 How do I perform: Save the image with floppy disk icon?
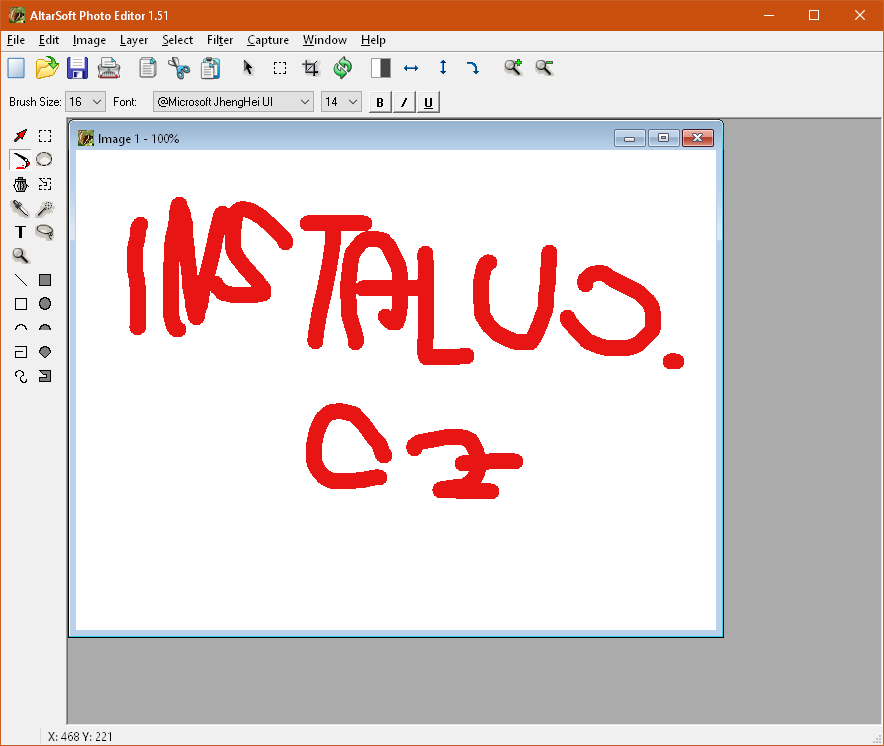click(77, 68)
